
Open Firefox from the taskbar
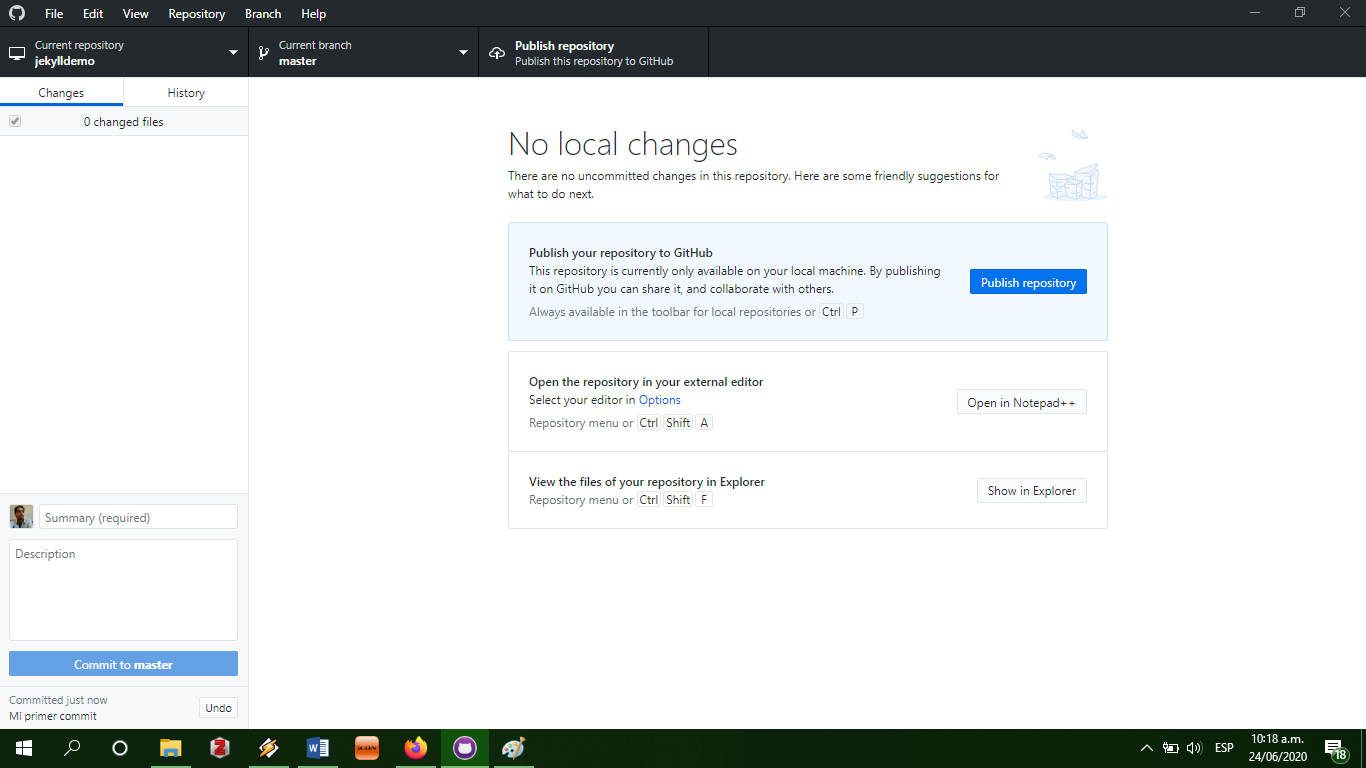(415, 748)
